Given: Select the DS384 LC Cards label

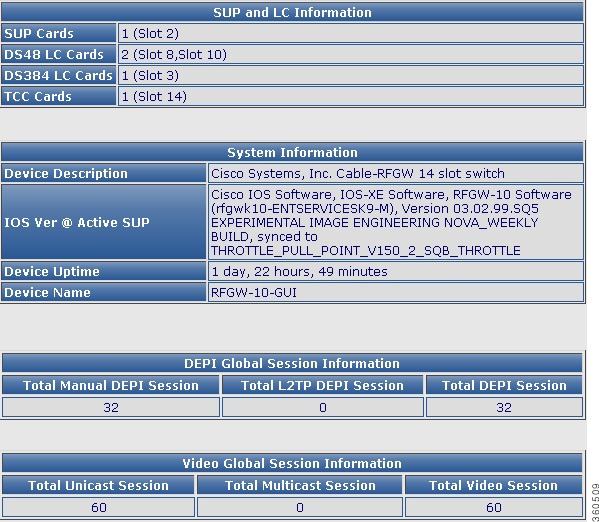Looking at the screenshot, I should pyautogui.click(x=58, y=75).
